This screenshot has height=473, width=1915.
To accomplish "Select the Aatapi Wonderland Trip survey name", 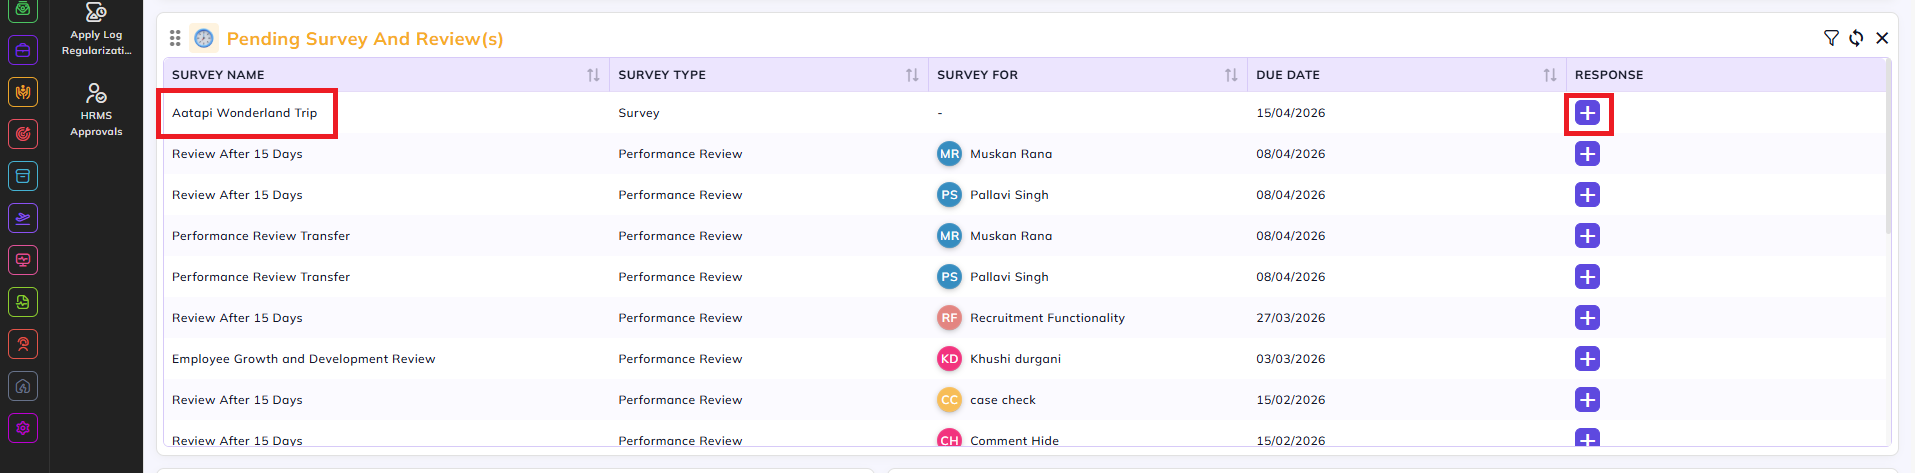I will (244, 113).
